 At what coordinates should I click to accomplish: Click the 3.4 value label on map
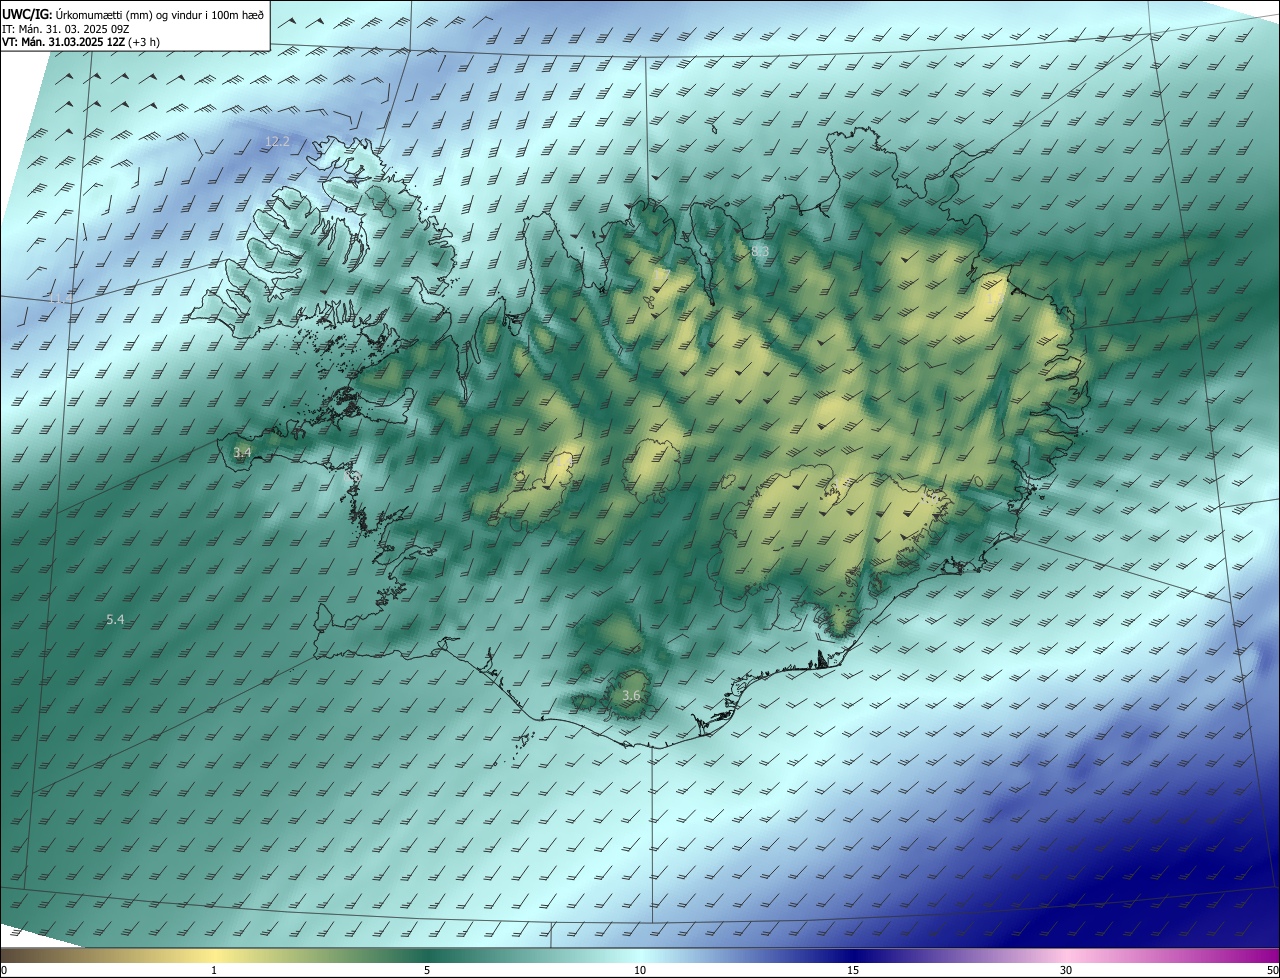(x=242, y=453)
